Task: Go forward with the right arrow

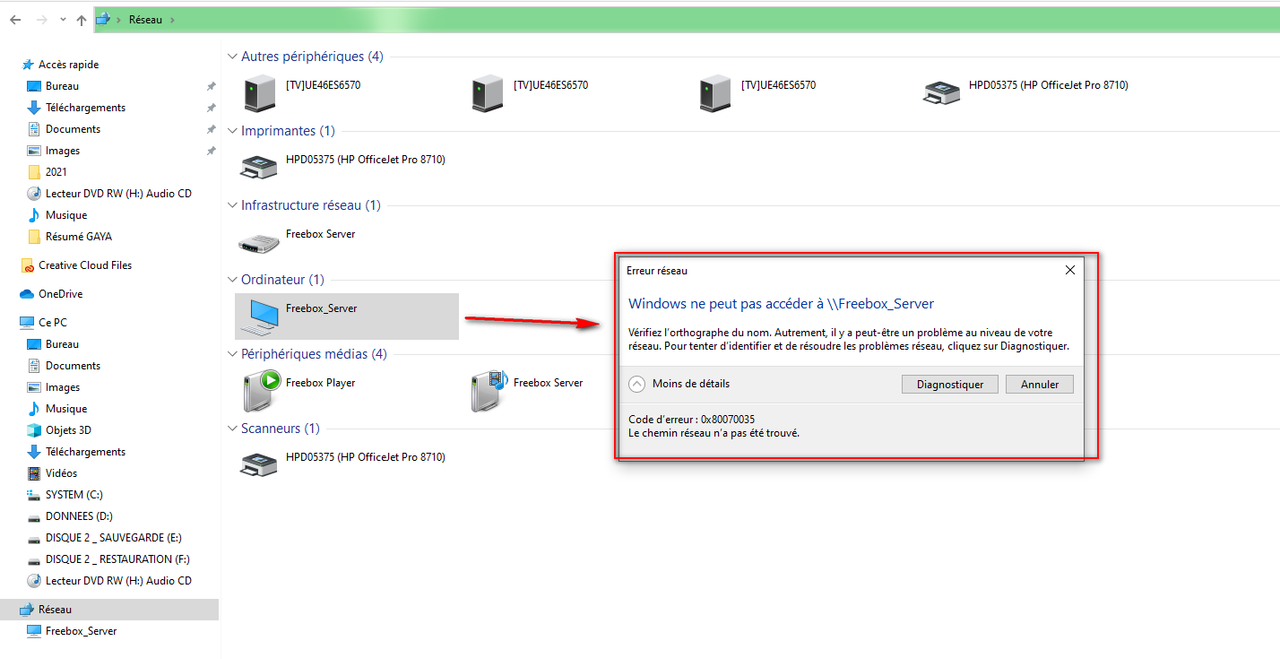Action: (42, 19)
